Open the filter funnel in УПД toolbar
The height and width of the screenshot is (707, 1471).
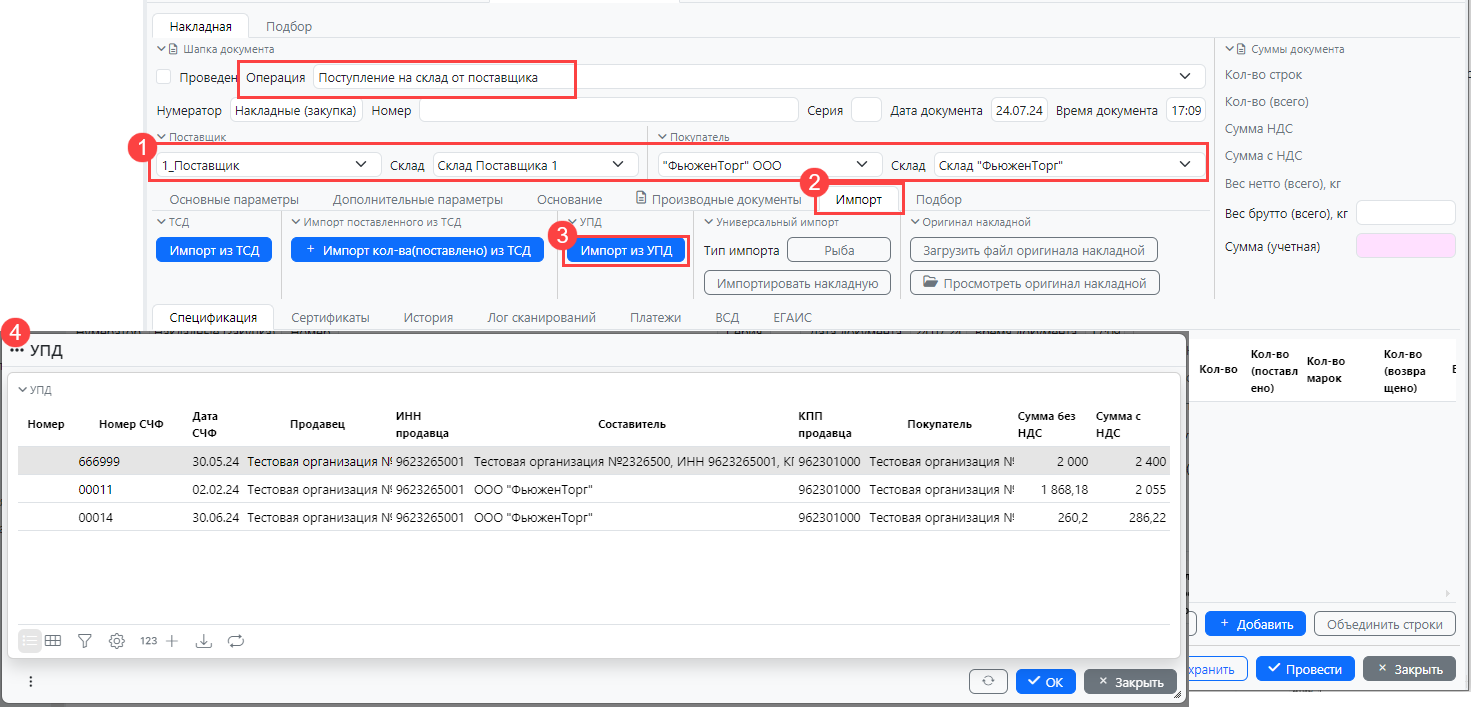click(85, 641)
